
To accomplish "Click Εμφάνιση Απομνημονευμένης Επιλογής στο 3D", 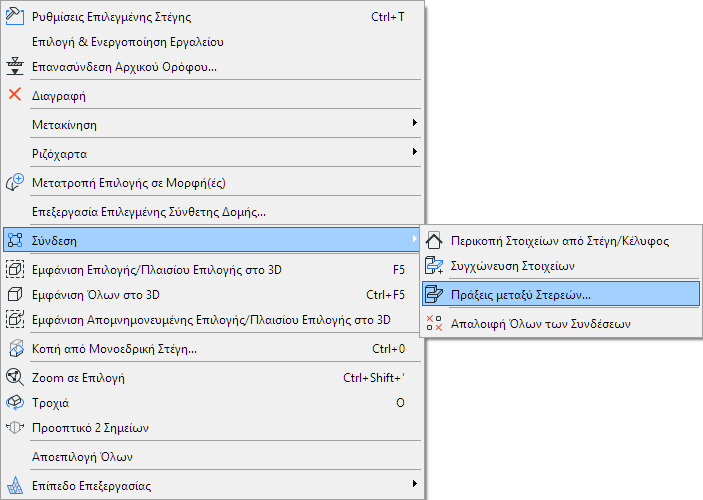I will pos(210,320).
